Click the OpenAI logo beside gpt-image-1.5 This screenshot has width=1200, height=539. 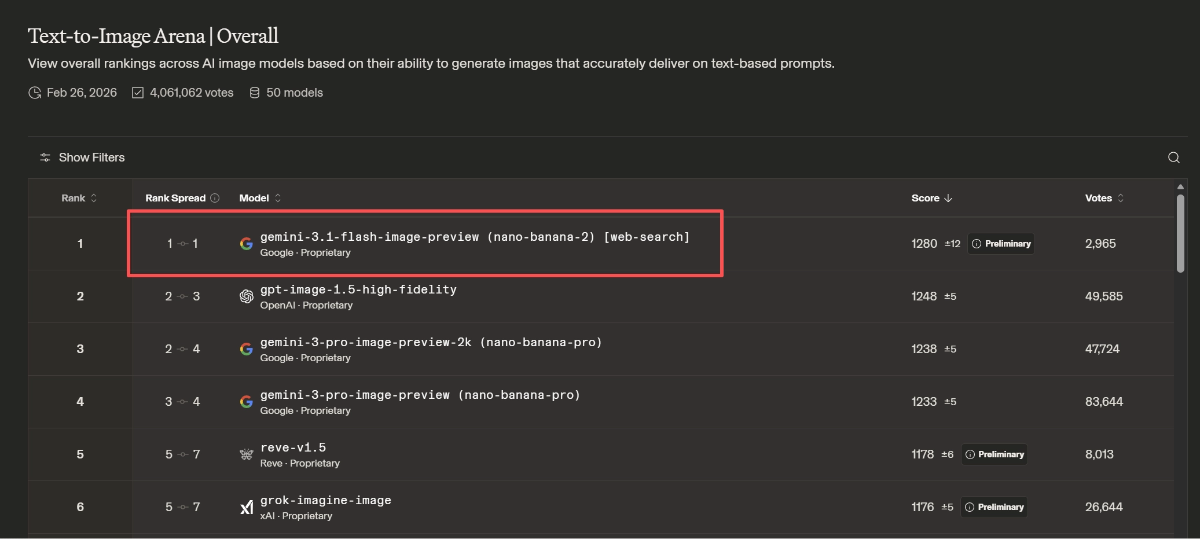click(246, 296)
